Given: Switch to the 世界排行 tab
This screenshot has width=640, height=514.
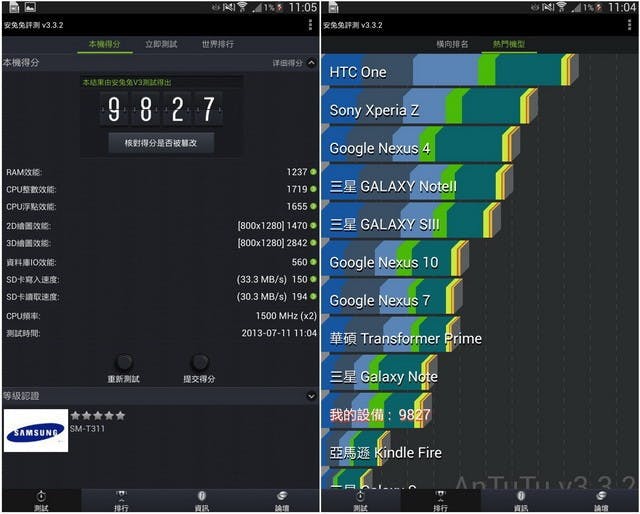Looking at the screenshot, I should (x=218, y=44).
